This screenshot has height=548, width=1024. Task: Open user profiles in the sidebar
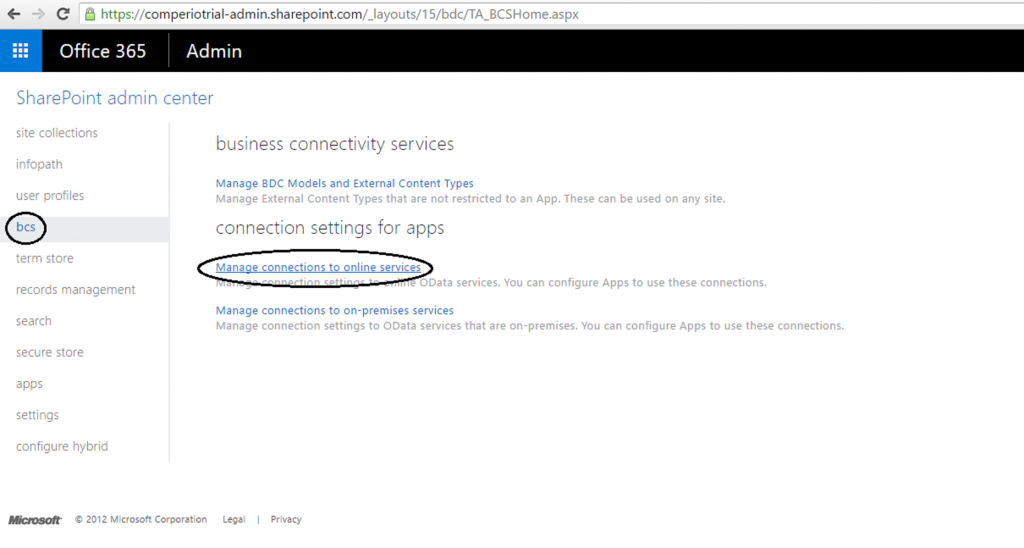(x=50, y=195)
